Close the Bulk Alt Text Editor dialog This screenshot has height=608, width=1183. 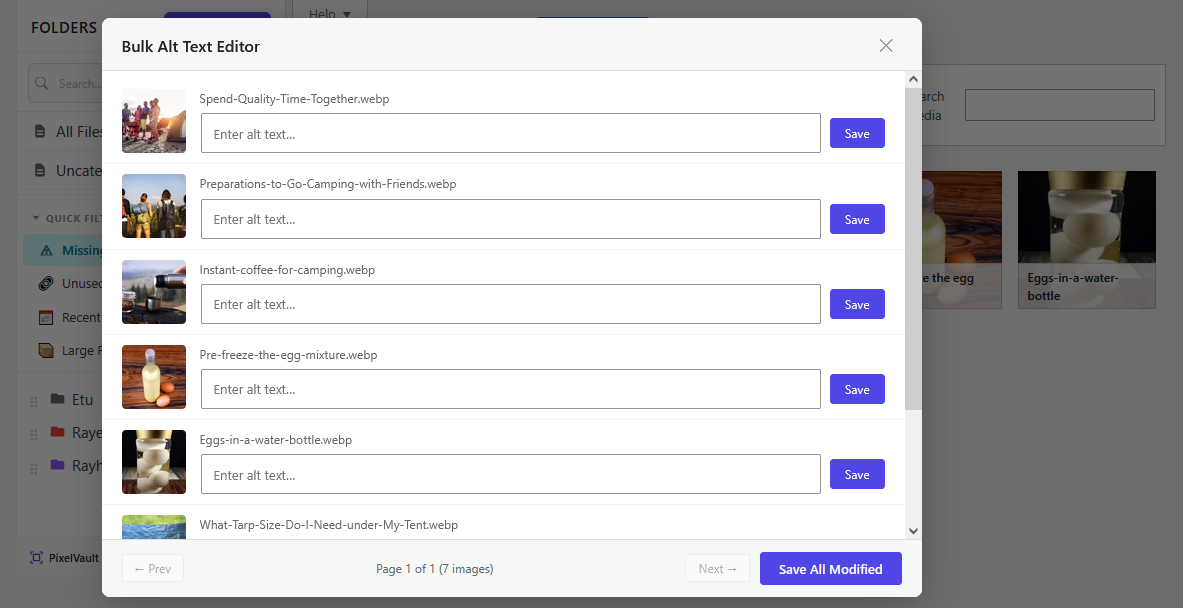(886, 45)
